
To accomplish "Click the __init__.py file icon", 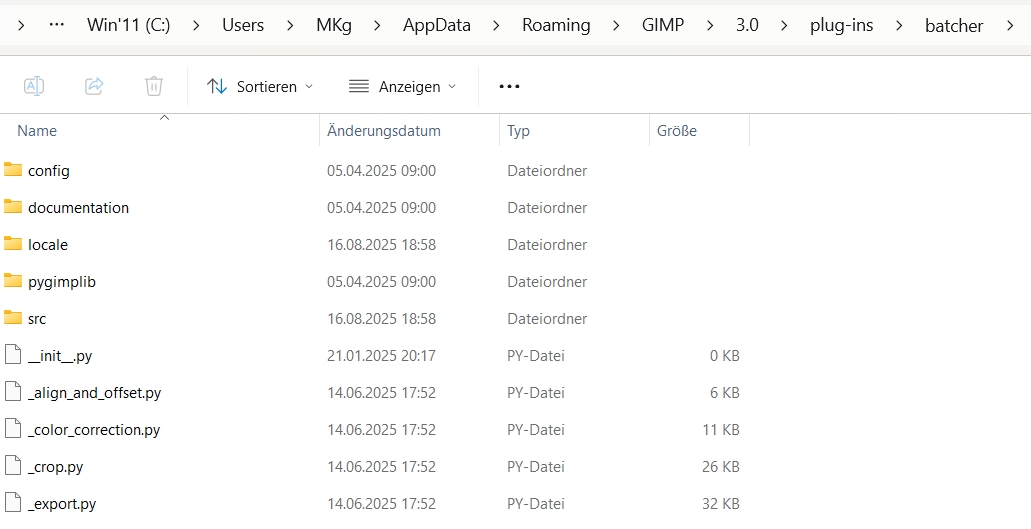I will click(x=13, y=355).
